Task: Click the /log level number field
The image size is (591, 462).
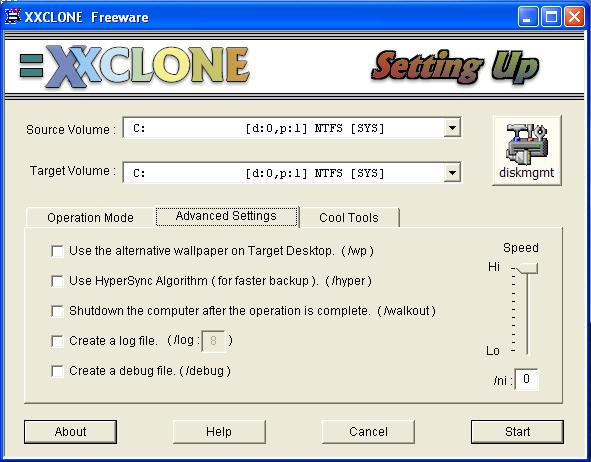Action: (214, 341)
